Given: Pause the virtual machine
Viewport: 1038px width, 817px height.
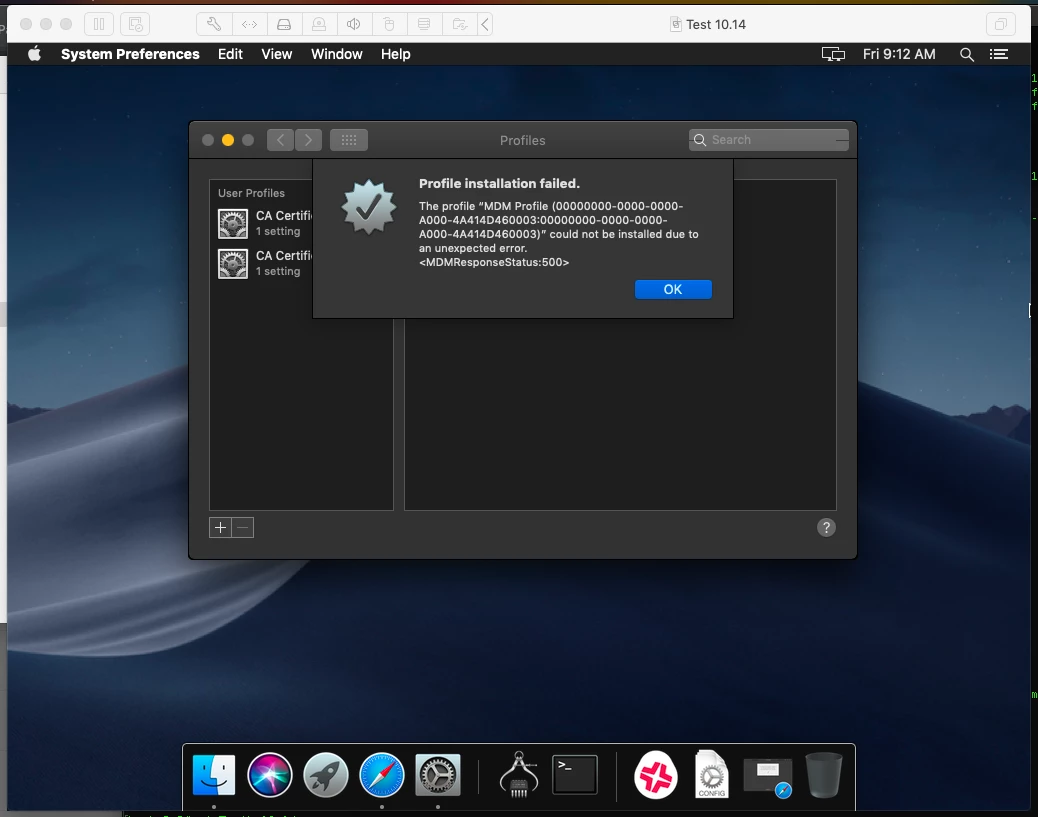Looking at the screenshot, I should click(99, 24).
